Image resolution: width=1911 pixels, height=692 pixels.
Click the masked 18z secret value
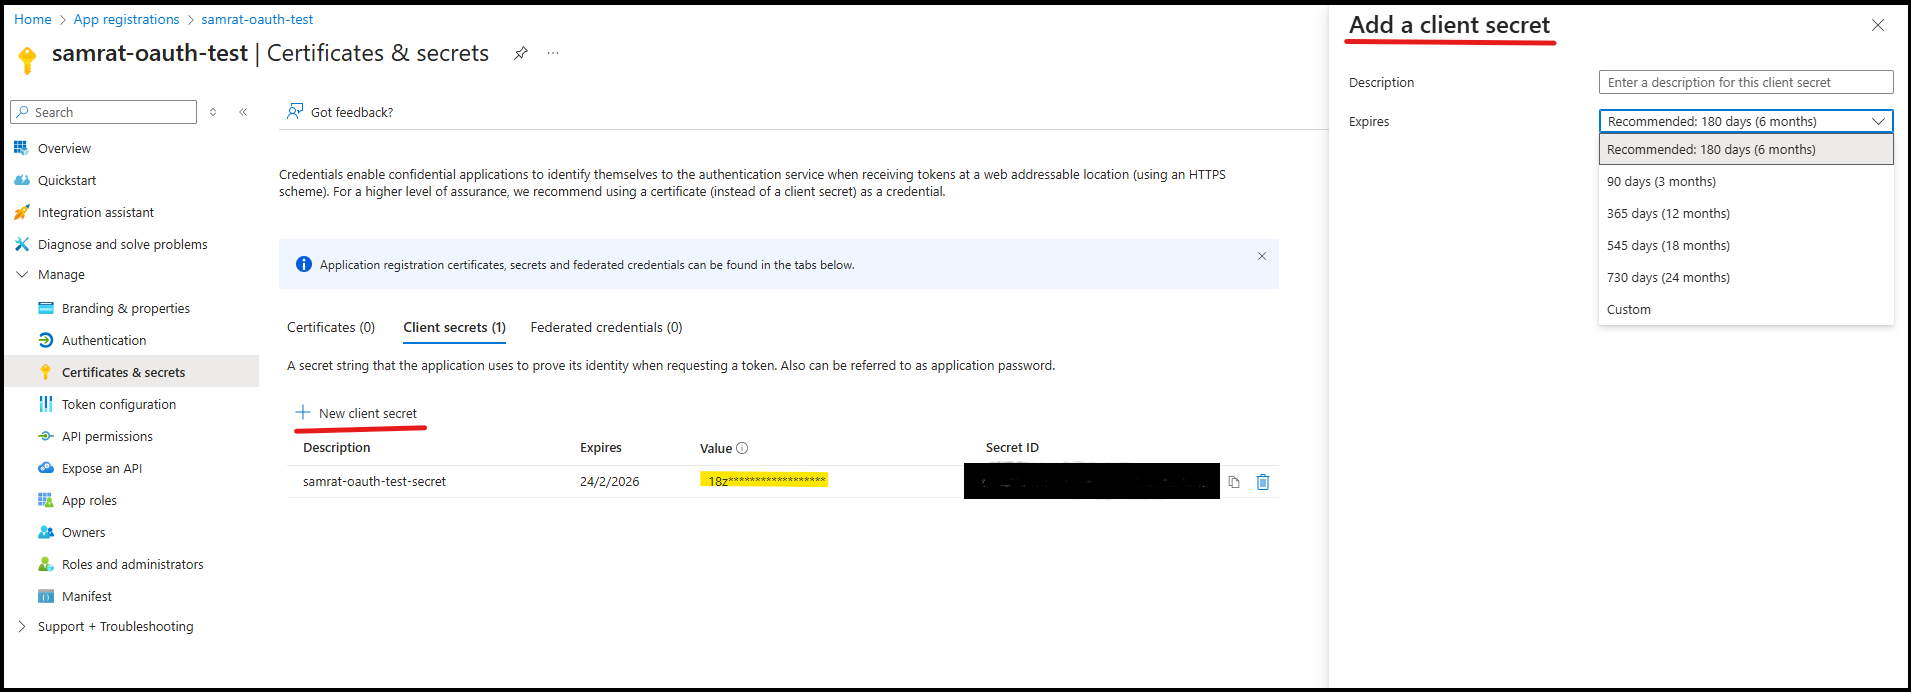click(764, 480)
